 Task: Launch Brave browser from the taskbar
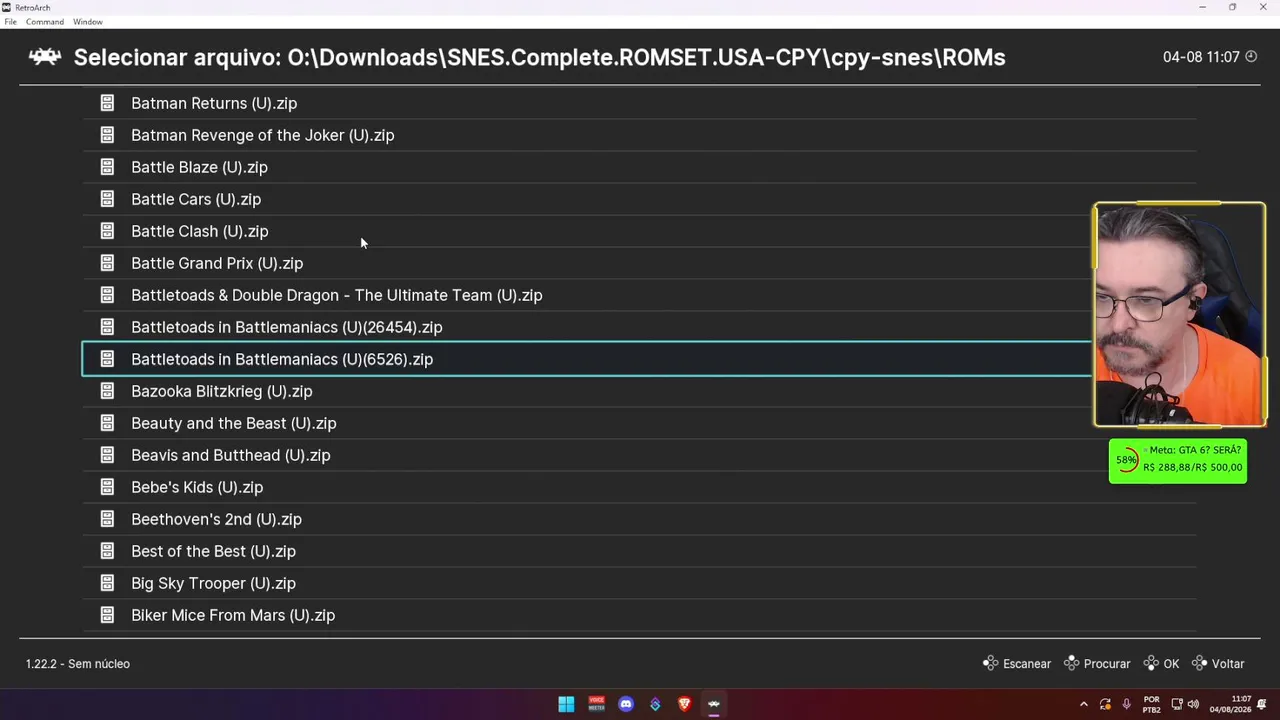point(685,704)
